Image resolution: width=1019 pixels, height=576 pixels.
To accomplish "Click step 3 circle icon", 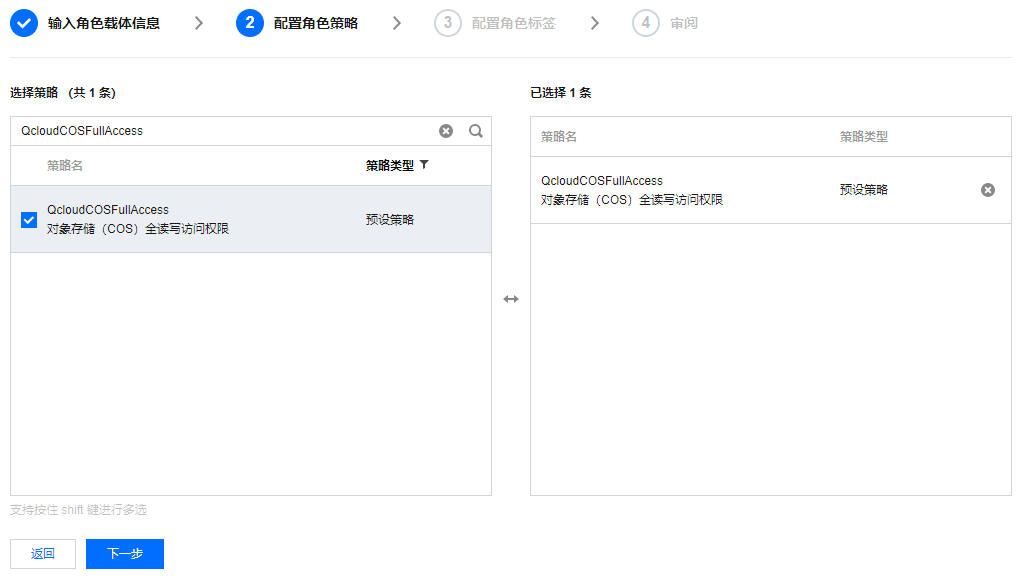I will tap(448, 23).
